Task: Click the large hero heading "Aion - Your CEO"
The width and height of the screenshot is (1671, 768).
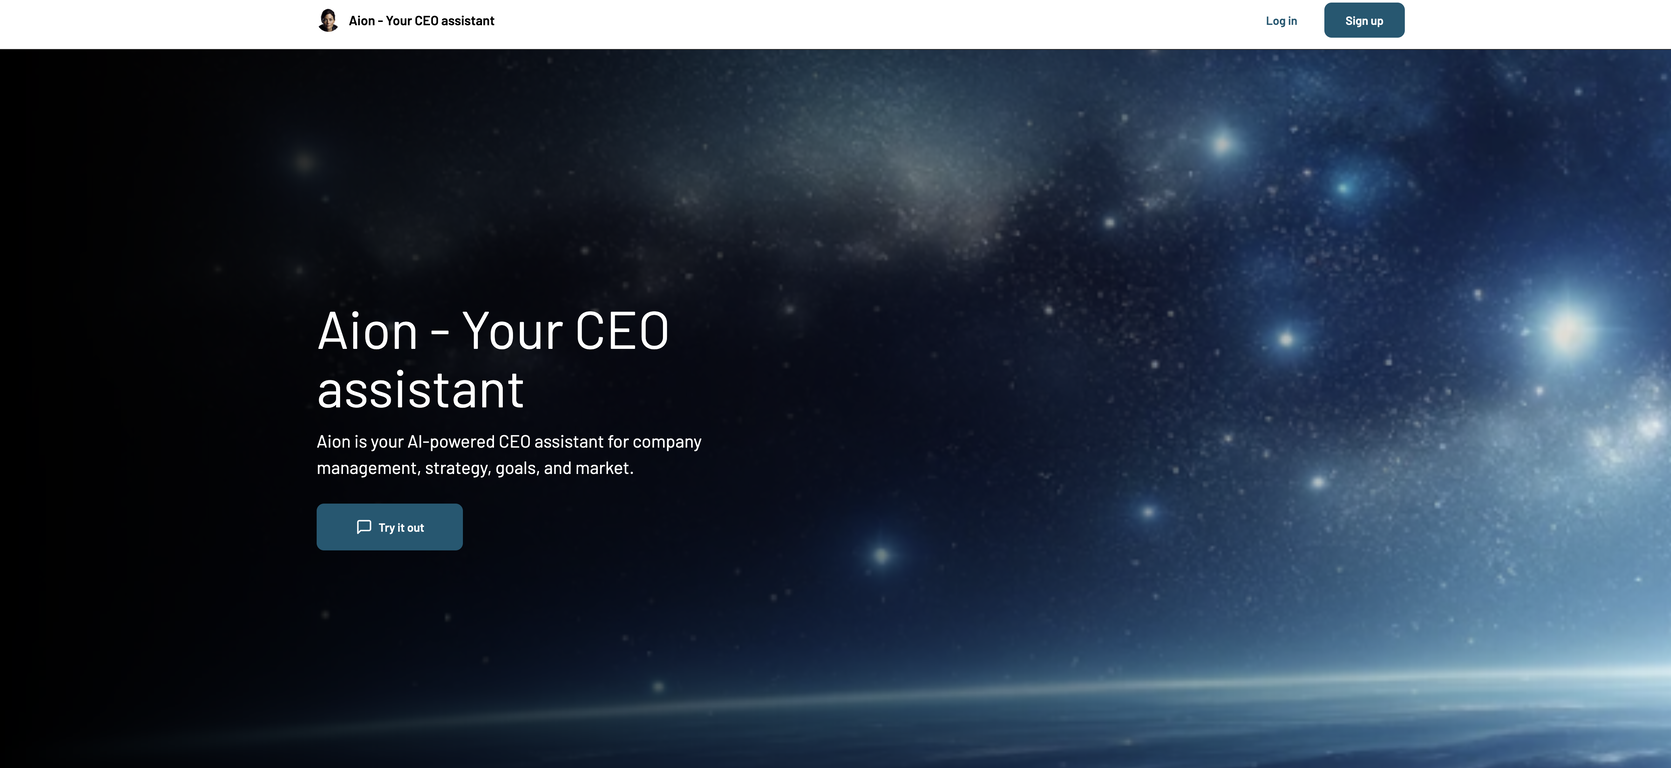Action: [x=493, y=331]
